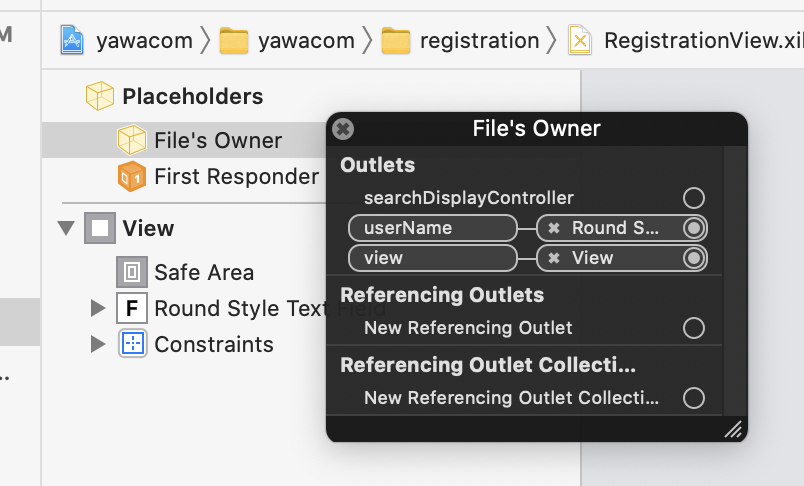This screenshot has height=486, width=804.
Task: Close the File's Owner connections popup
Action: tap(343, 129)
